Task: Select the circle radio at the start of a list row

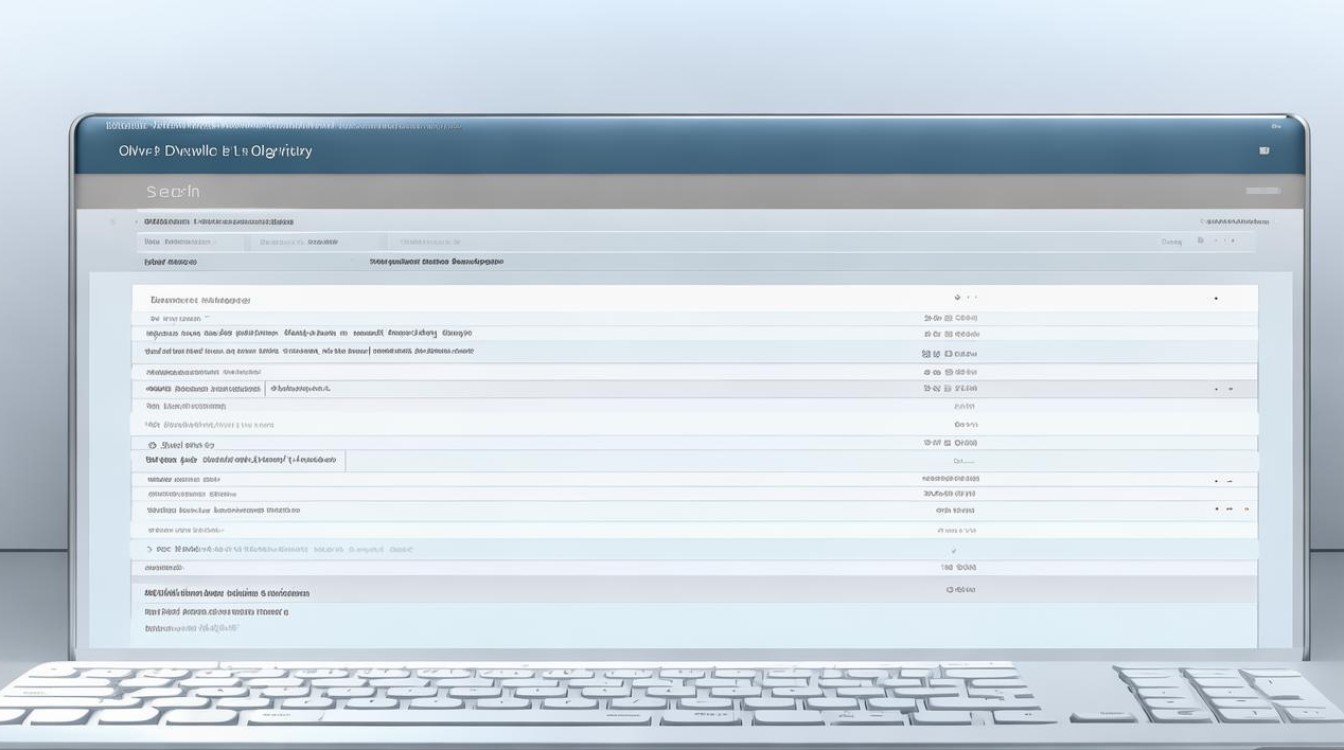Action: (x=152, y=444)
